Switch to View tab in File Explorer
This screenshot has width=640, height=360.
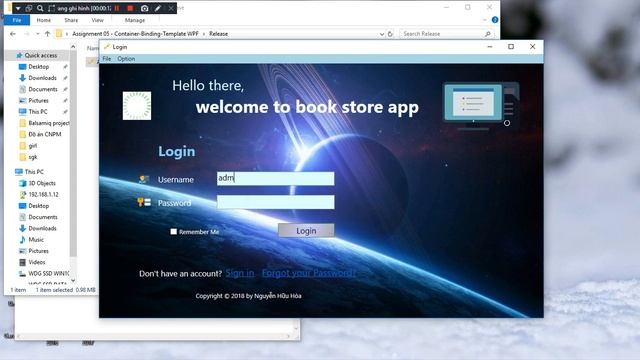tap(98, 20)
